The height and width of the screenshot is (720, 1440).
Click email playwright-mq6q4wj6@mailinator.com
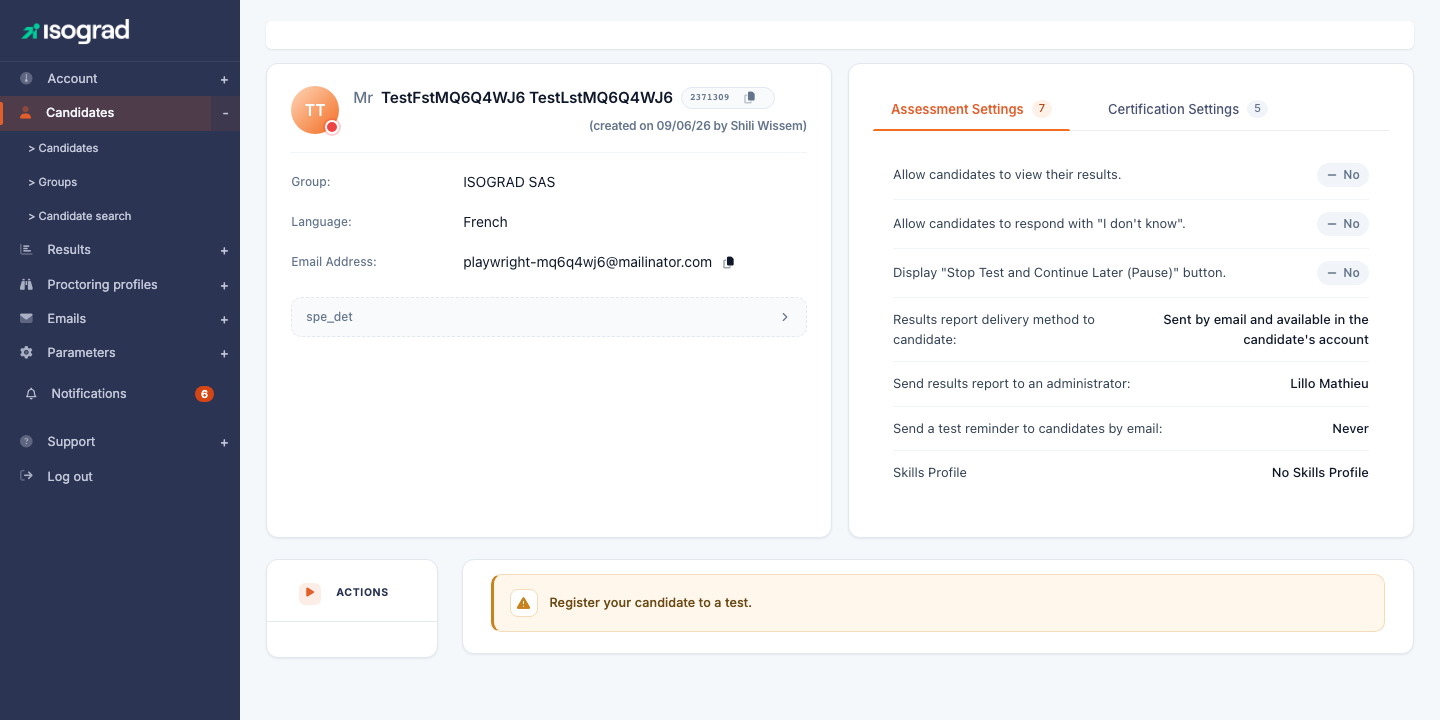tap(587, 262)
